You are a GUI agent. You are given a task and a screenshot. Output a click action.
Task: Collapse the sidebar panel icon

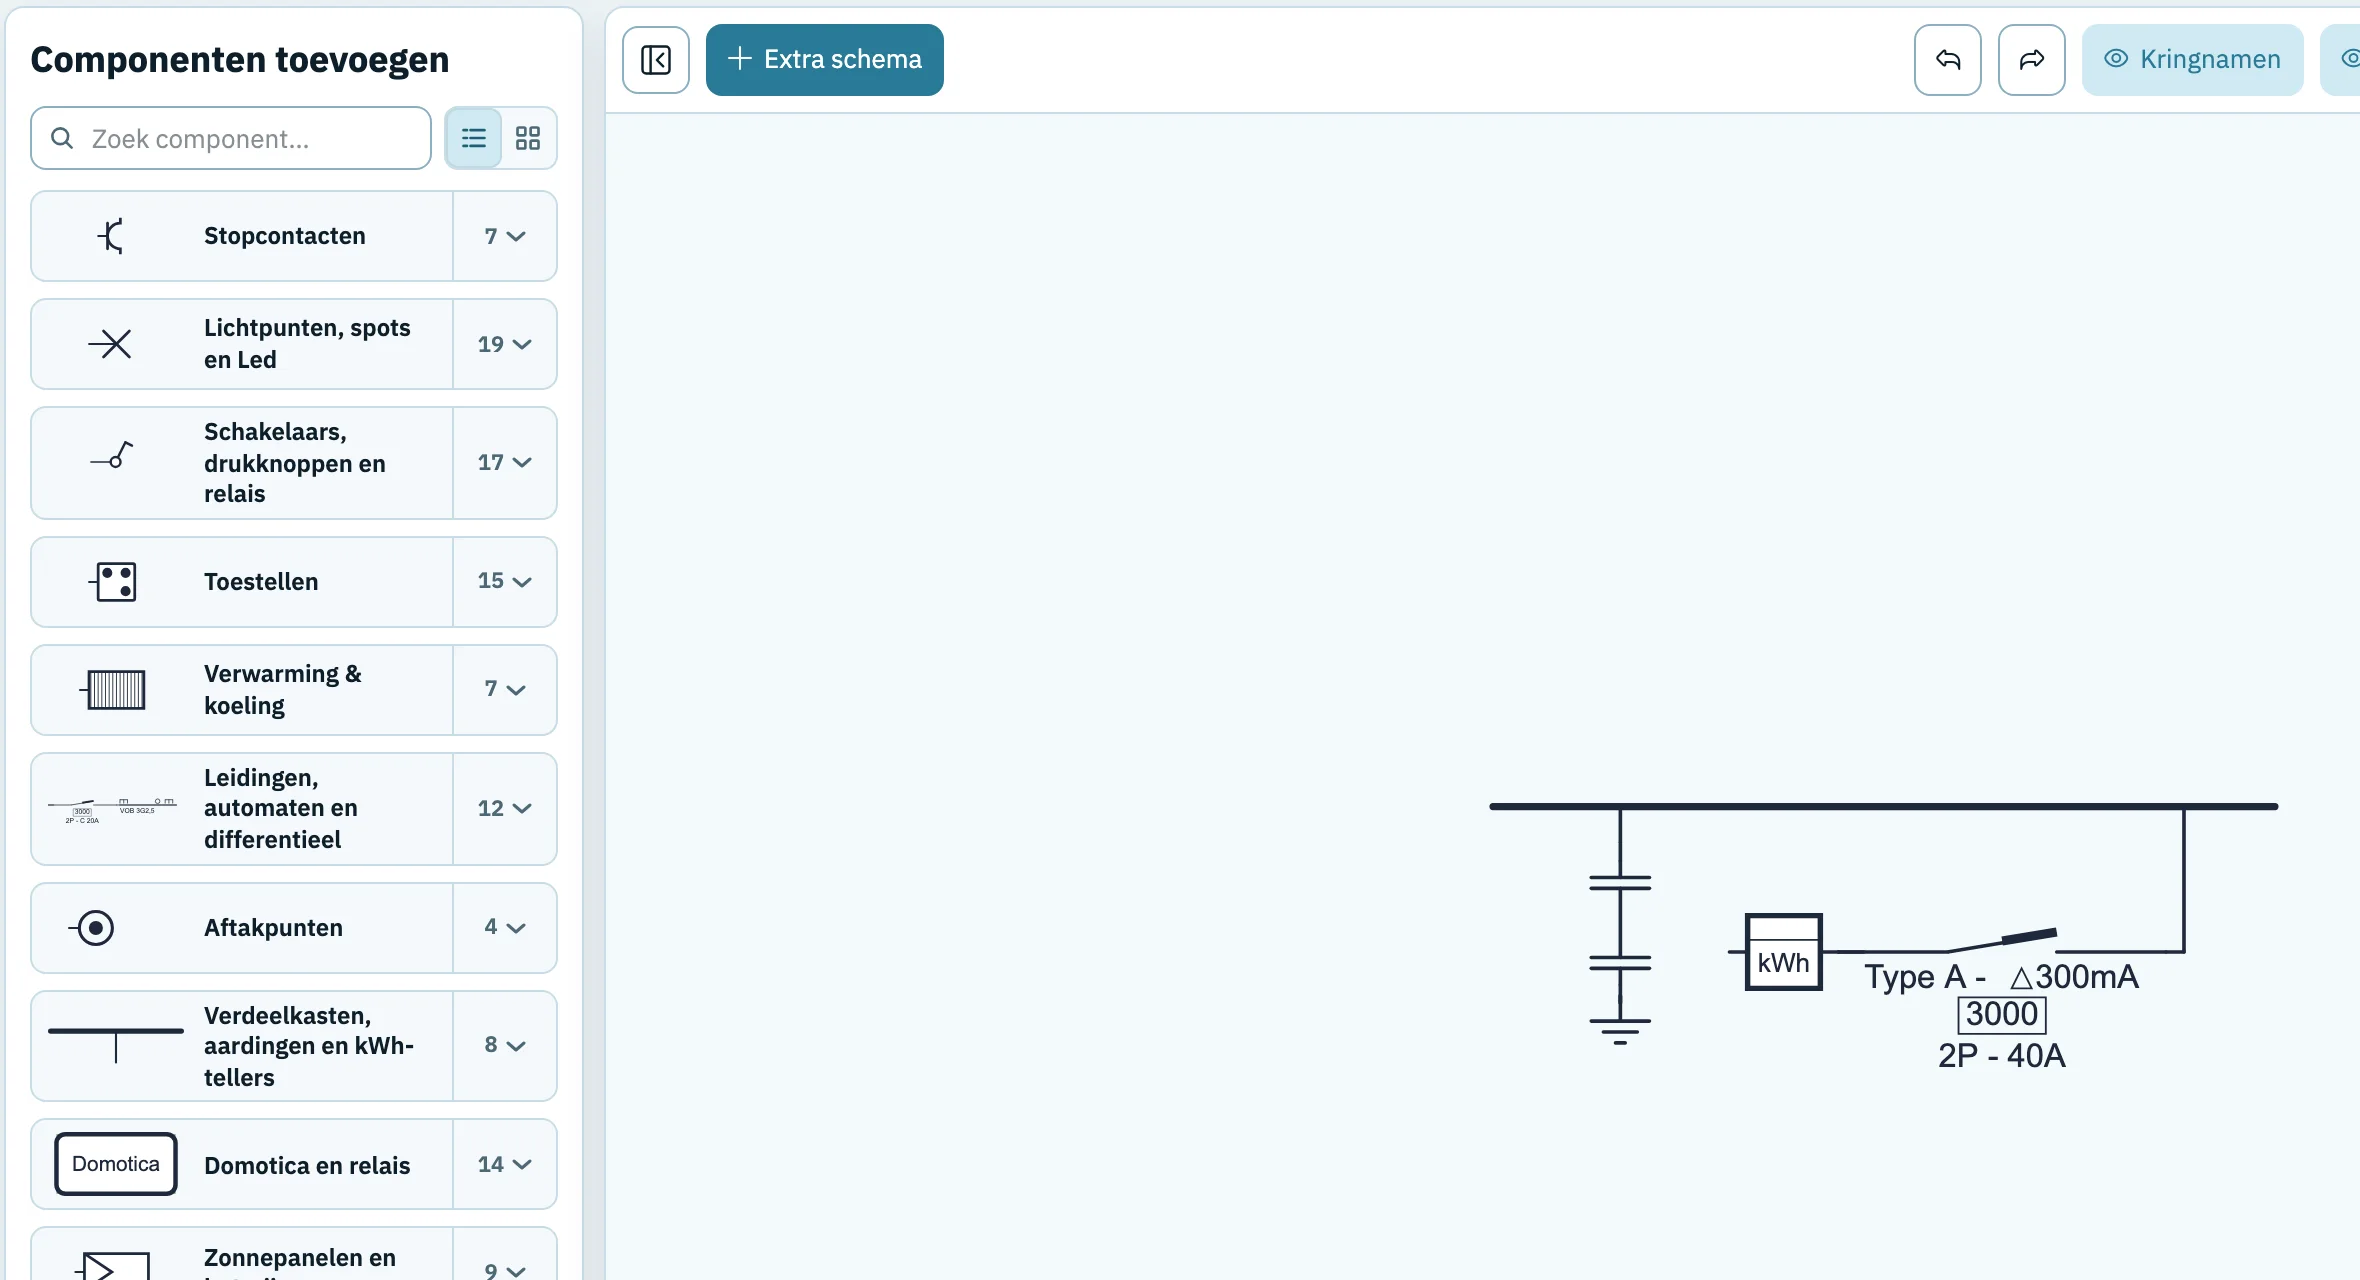coord(656,60)
